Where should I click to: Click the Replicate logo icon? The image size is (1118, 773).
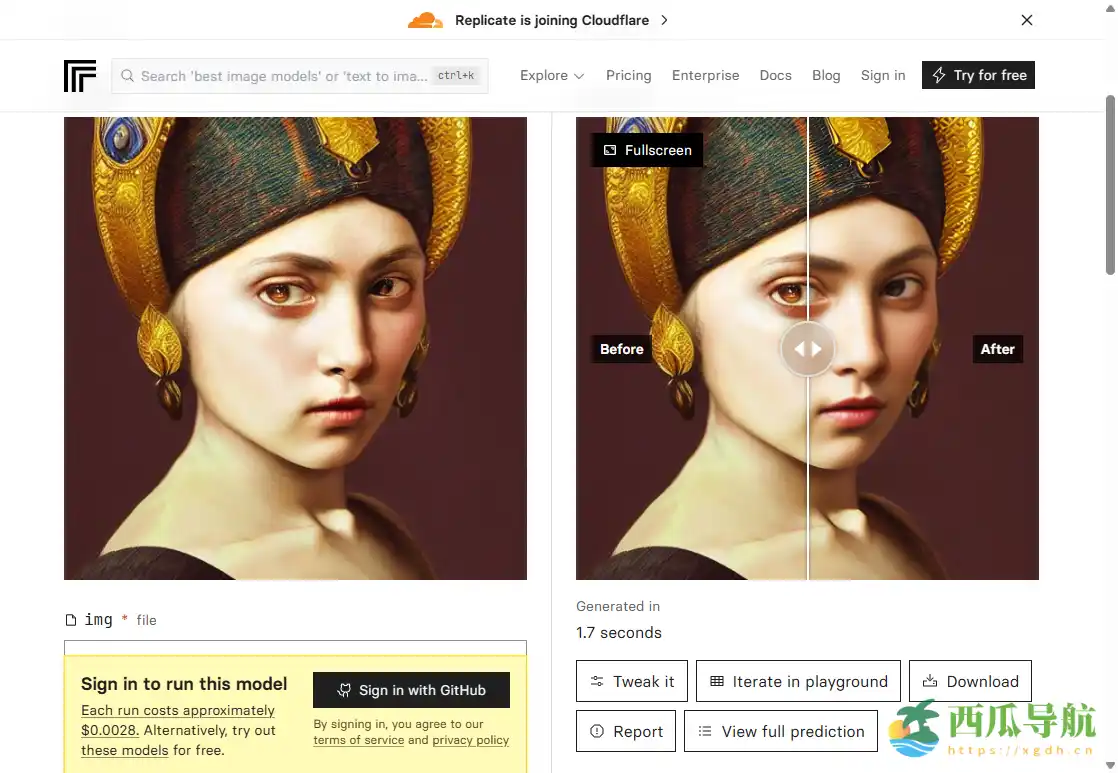(x=80, y=76)
